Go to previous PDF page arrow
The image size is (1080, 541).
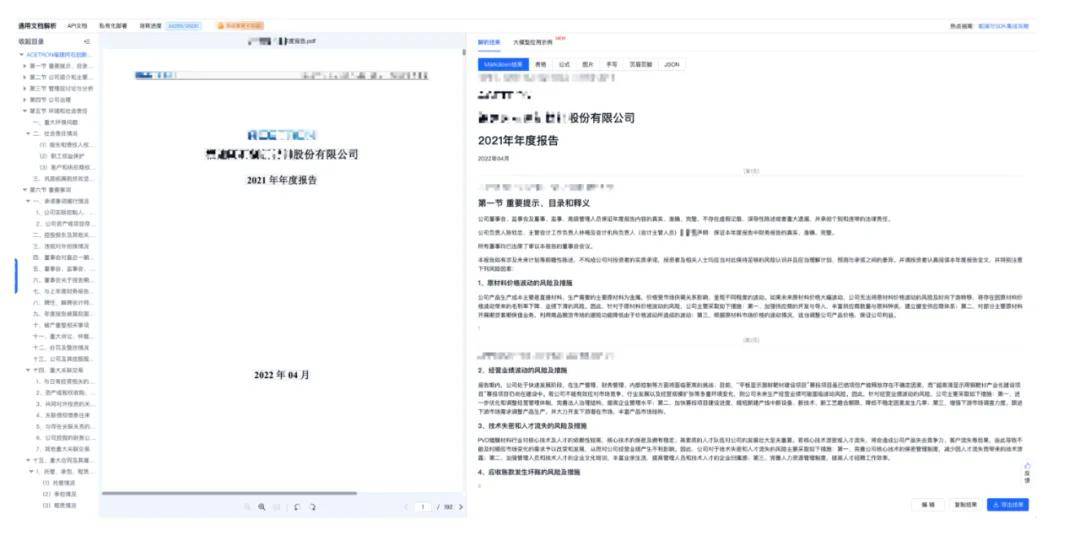click(405, 507)
